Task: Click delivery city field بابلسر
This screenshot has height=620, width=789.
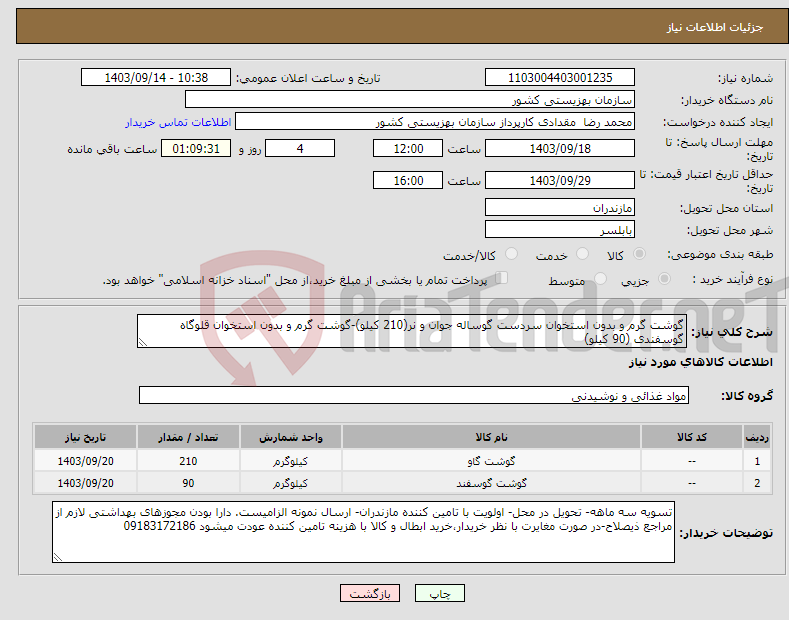Action: tap(560, 229)
